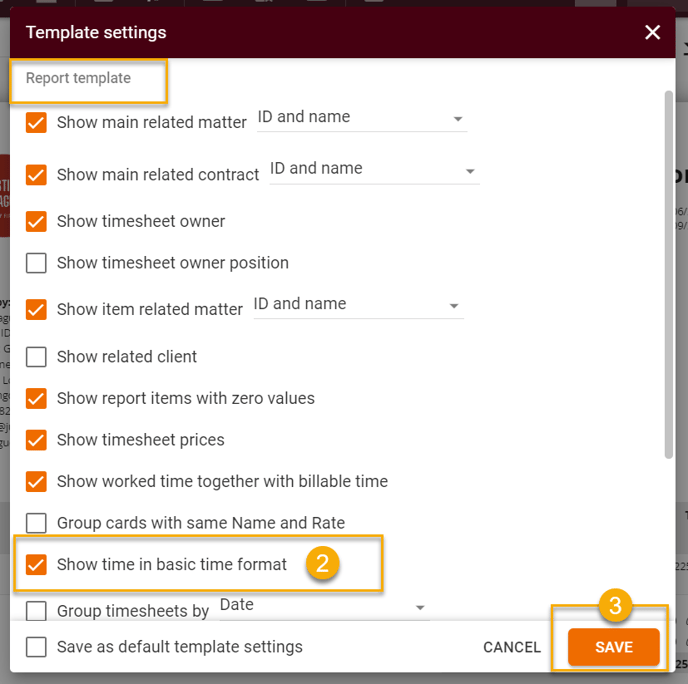
Task: Close the Template settings dialog
Action: [652, 32]
